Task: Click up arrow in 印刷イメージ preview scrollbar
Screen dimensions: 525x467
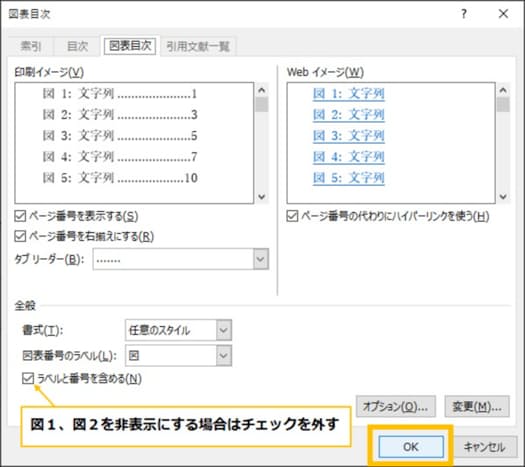Action: click(262, 90)
